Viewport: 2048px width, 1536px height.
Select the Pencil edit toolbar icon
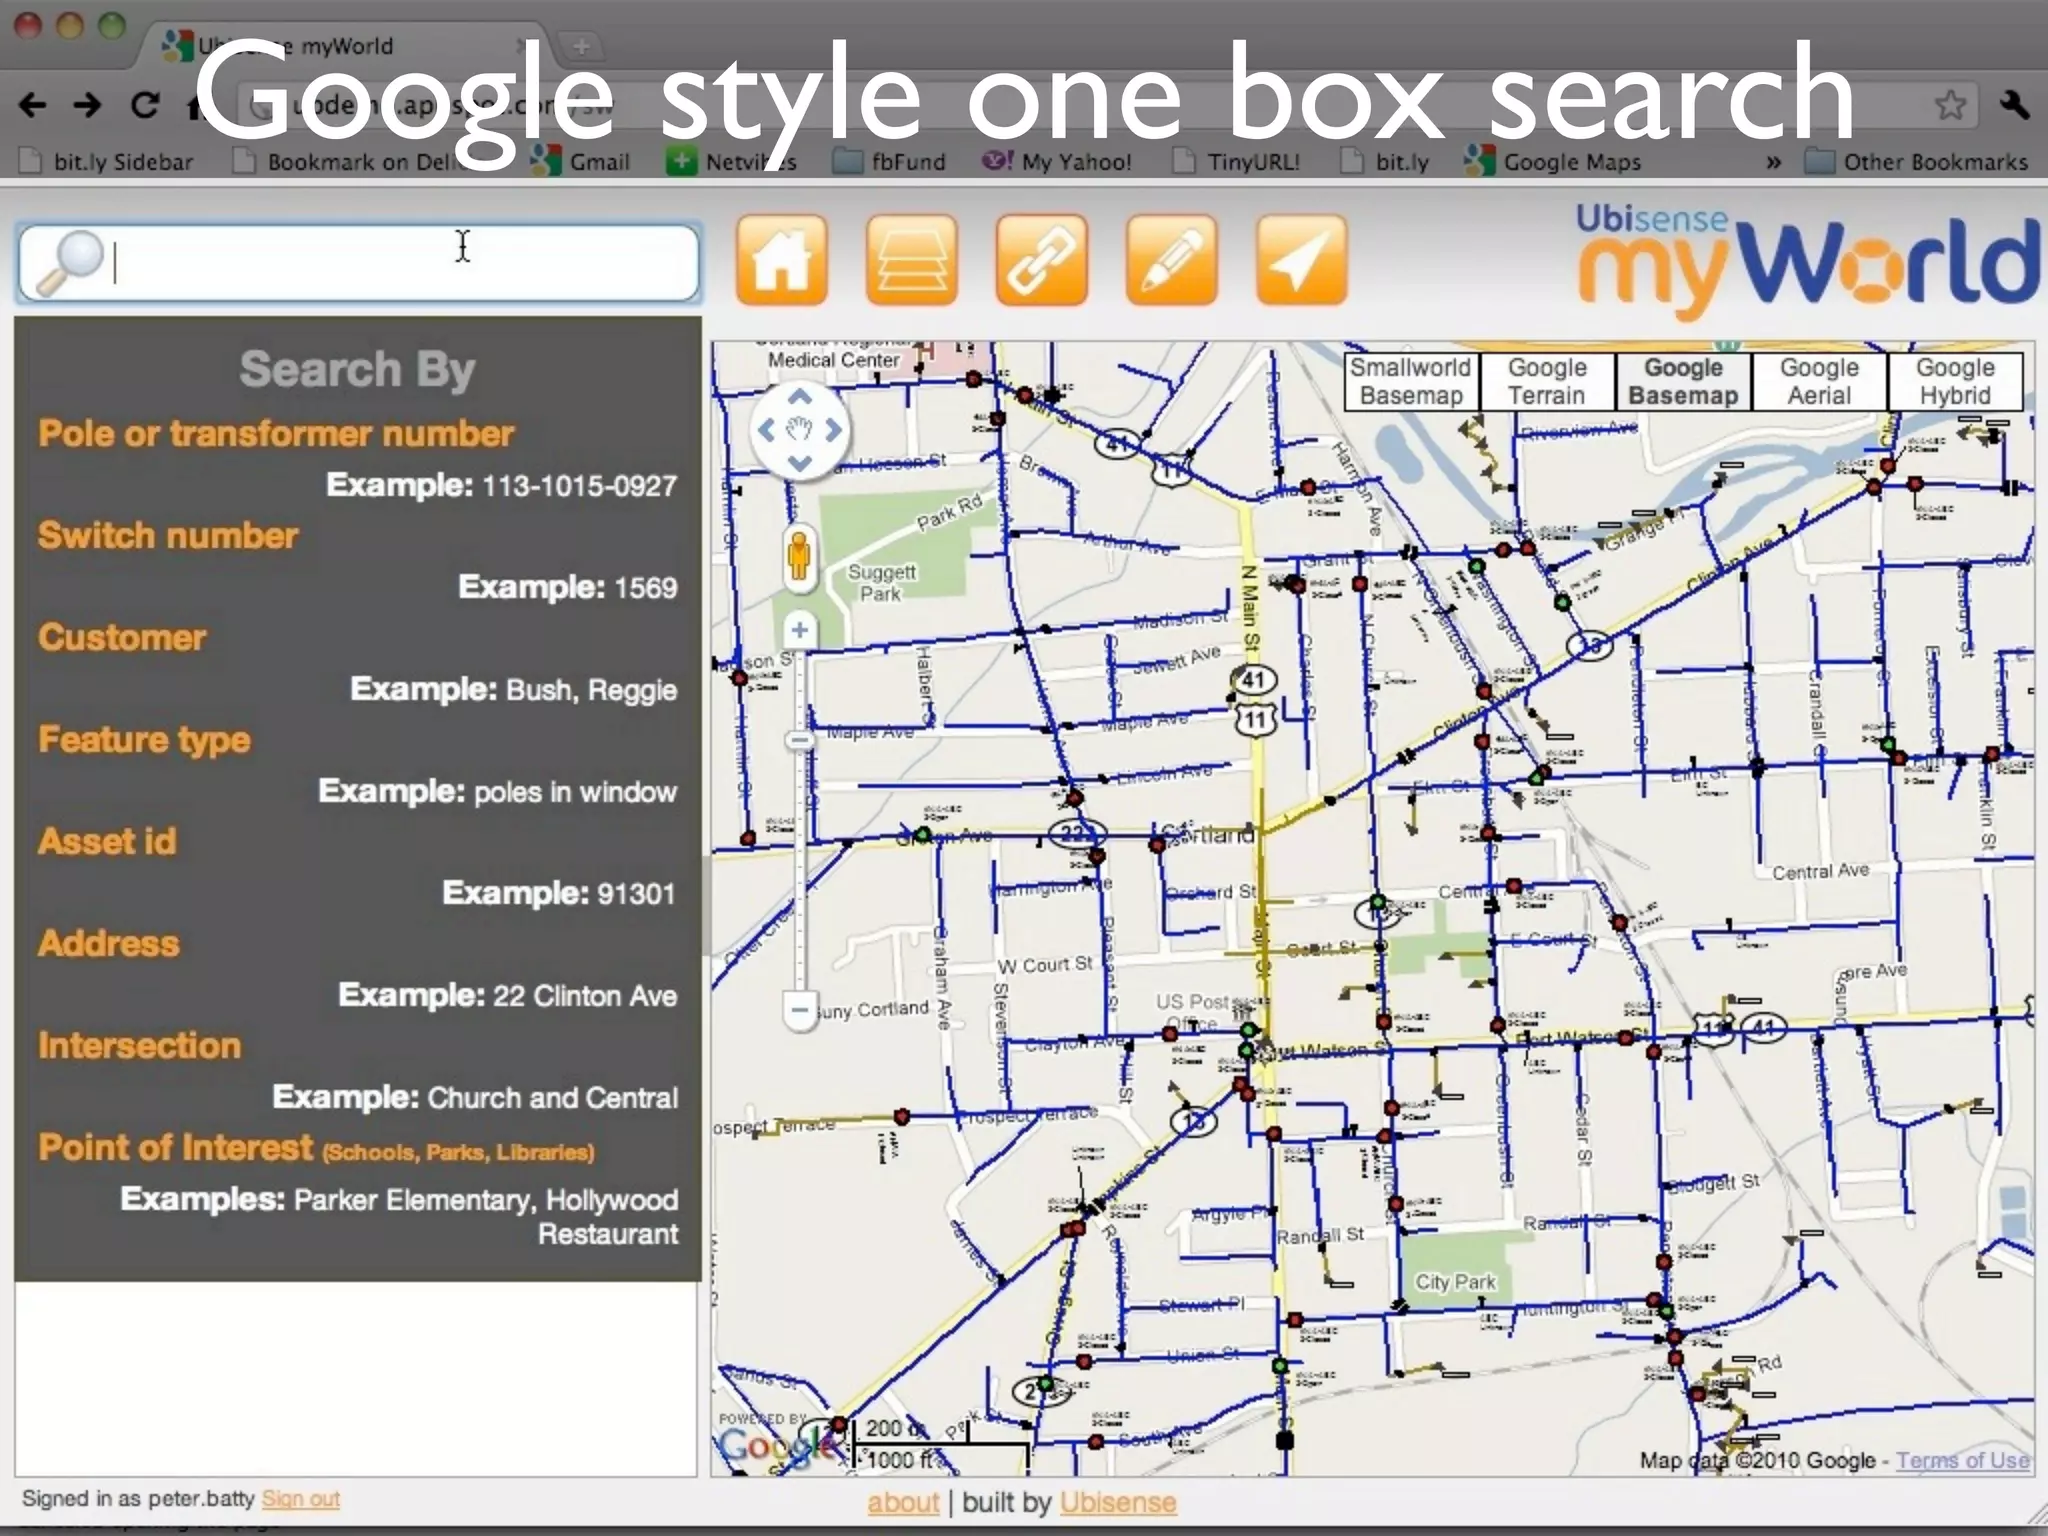pos(1171,260)
